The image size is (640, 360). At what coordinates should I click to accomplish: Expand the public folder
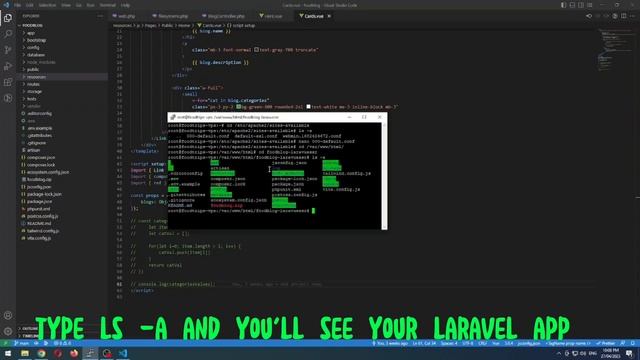(33, 69)
